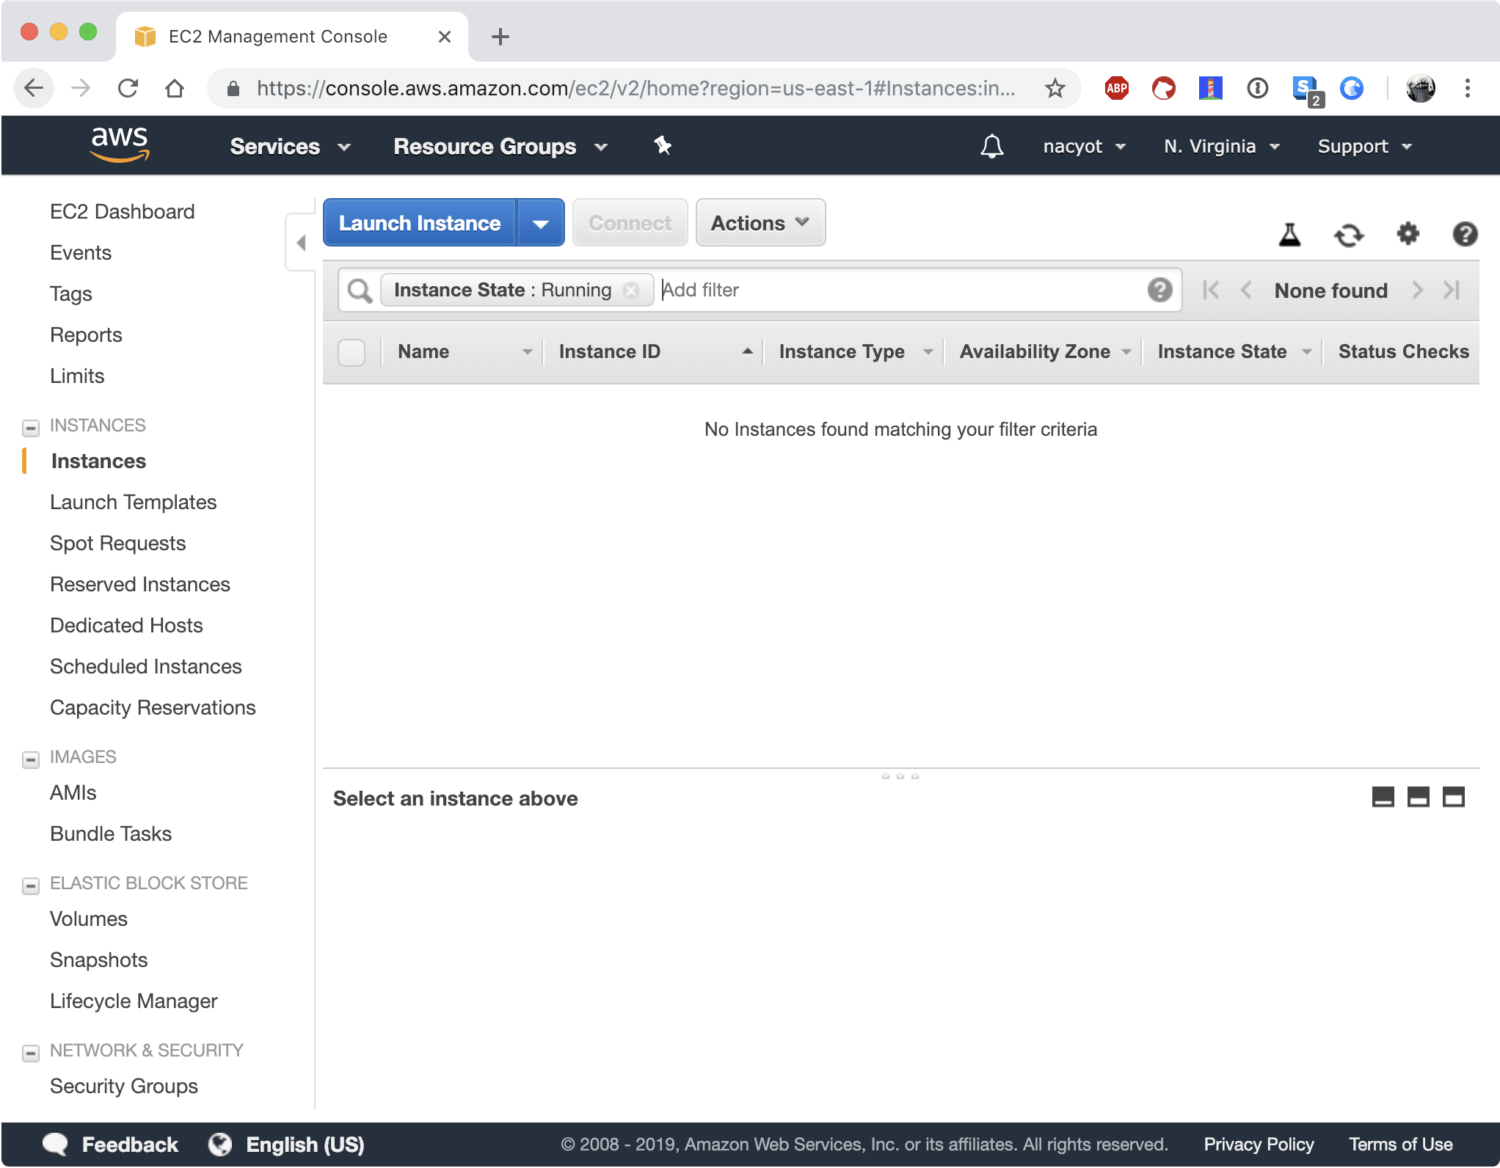Click the pin shortcuts icon in navbar
Screen dimensions: 1500x1168
pos(662,146)
